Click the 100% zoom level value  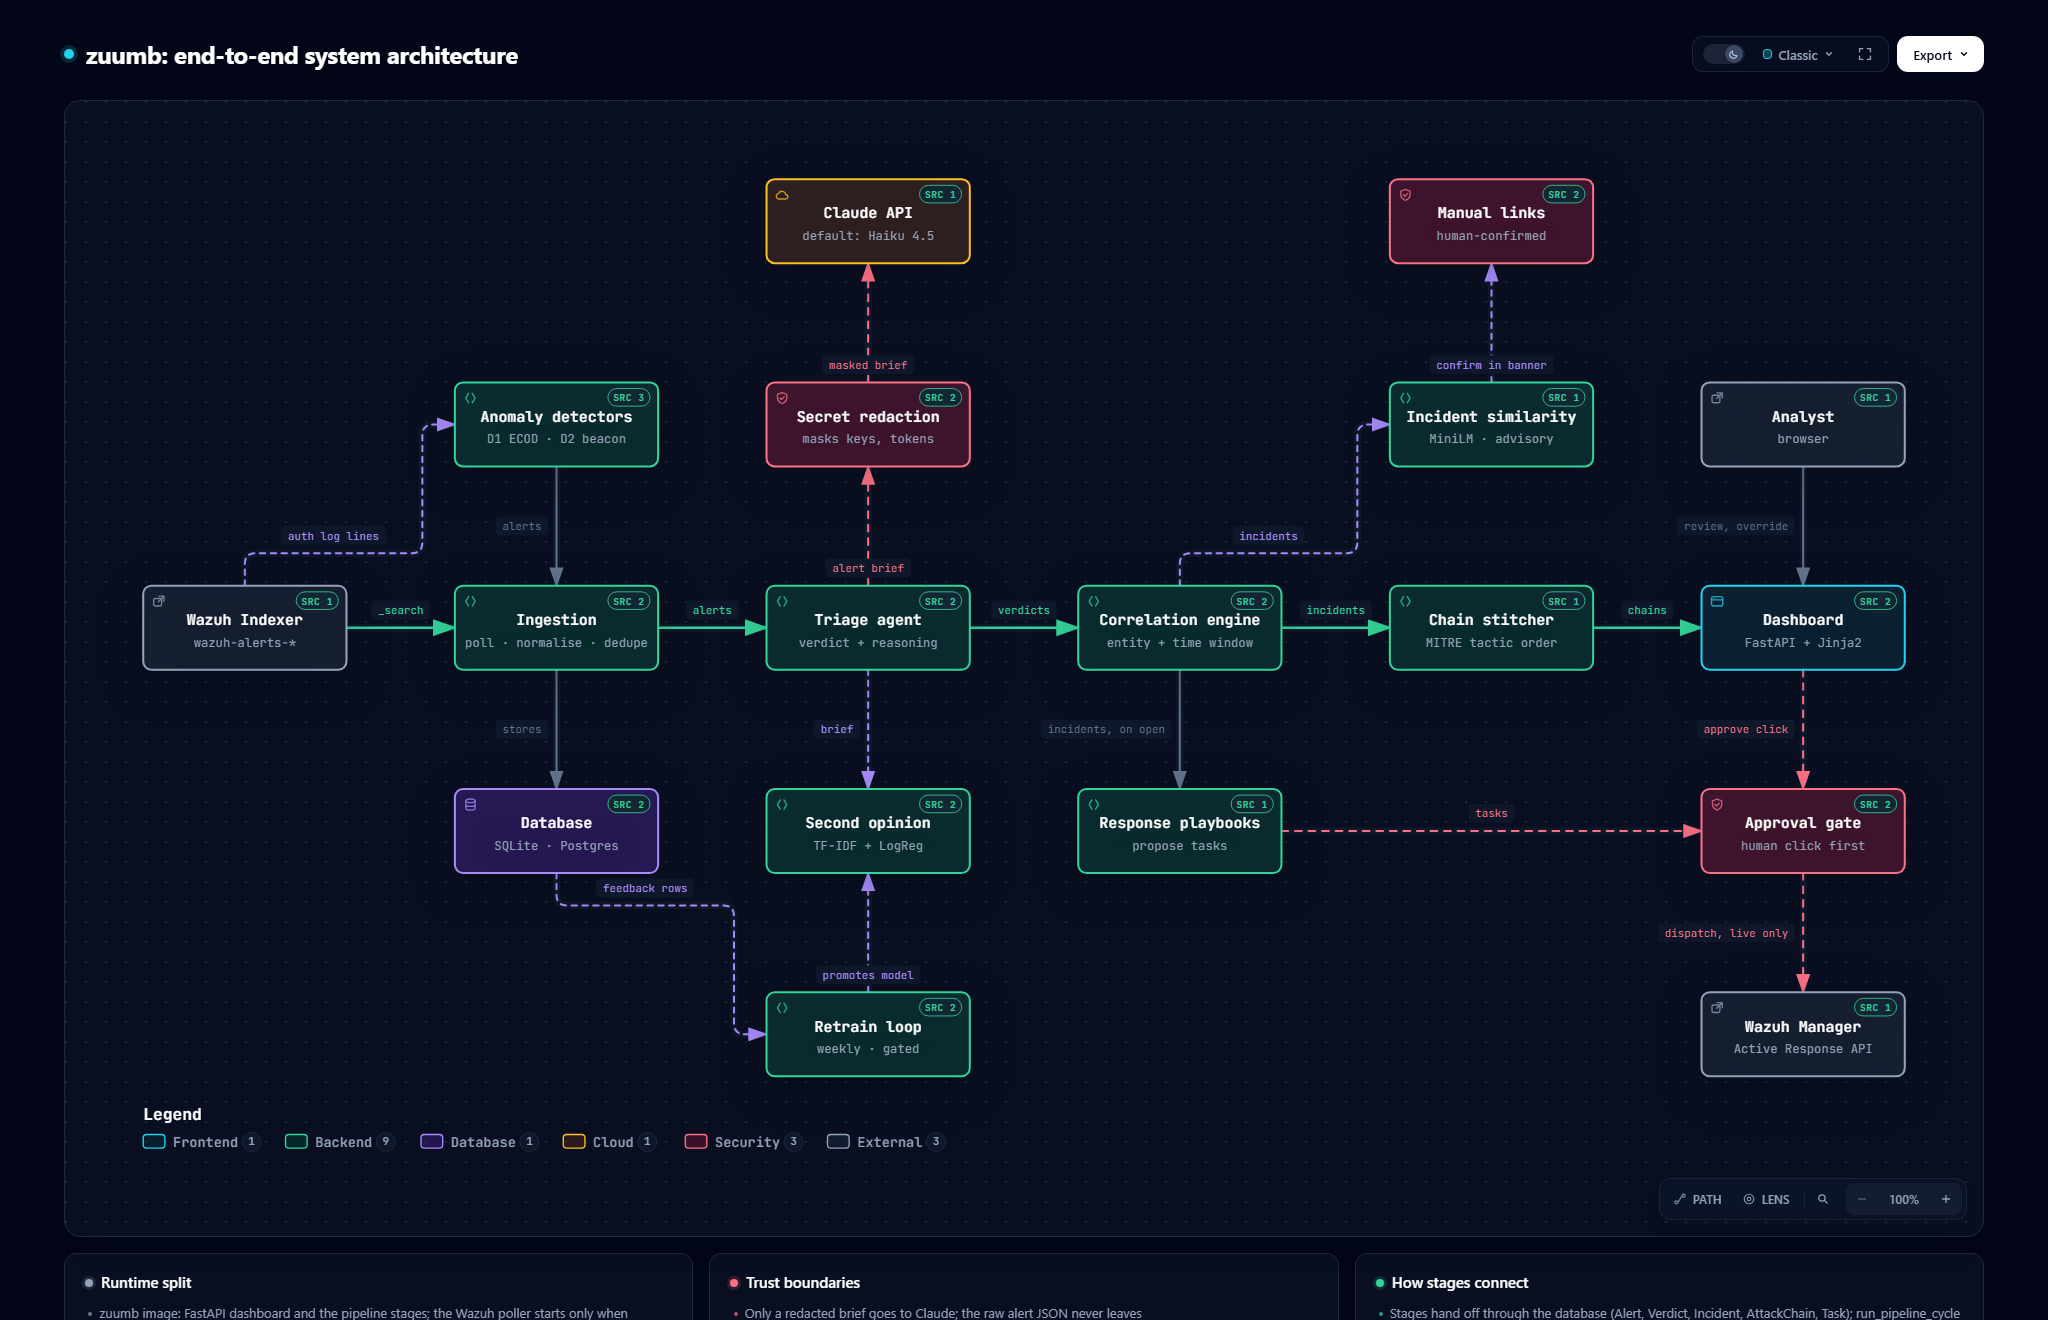[1904, 1199]
